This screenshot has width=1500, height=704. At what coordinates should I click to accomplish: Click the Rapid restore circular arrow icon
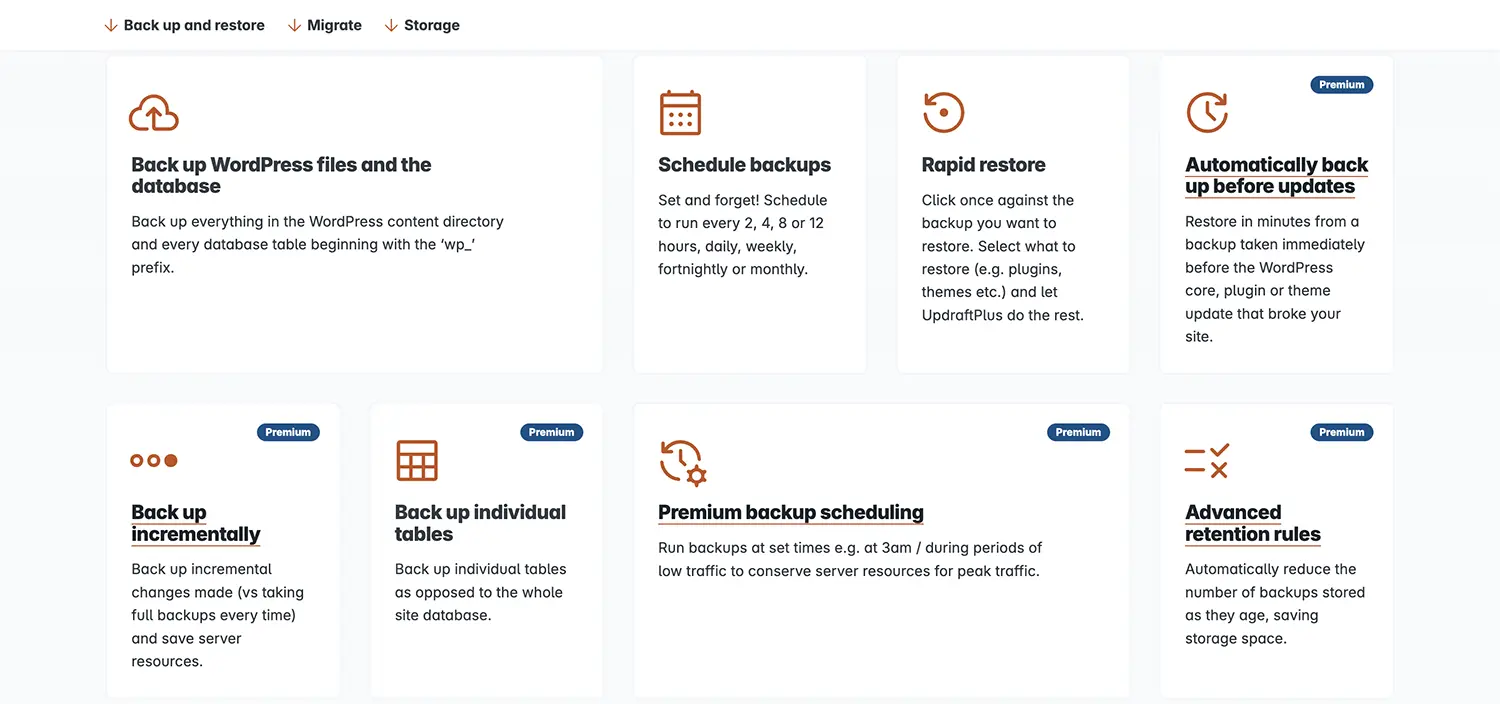point(943,112)
